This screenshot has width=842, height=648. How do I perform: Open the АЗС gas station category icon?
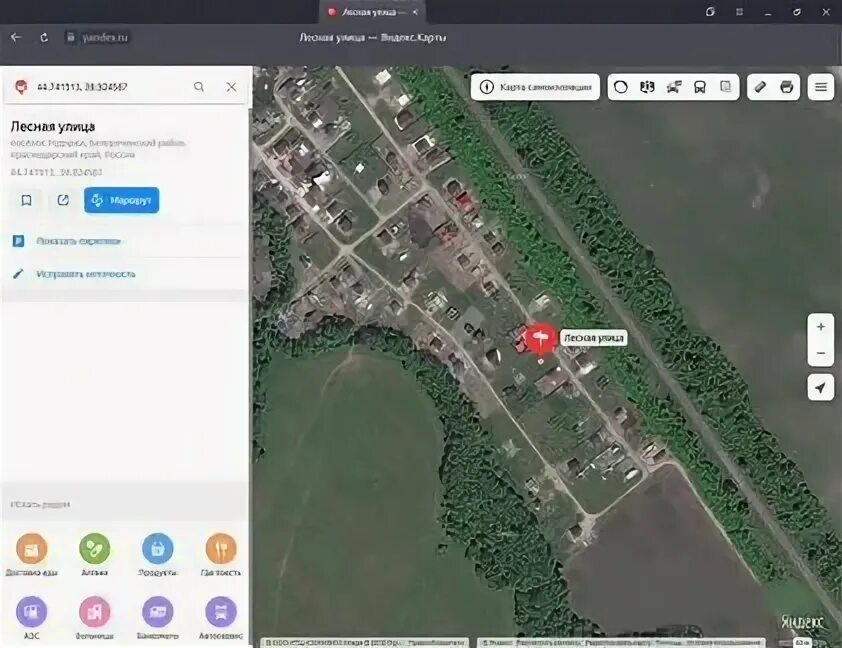pos(32,611)
